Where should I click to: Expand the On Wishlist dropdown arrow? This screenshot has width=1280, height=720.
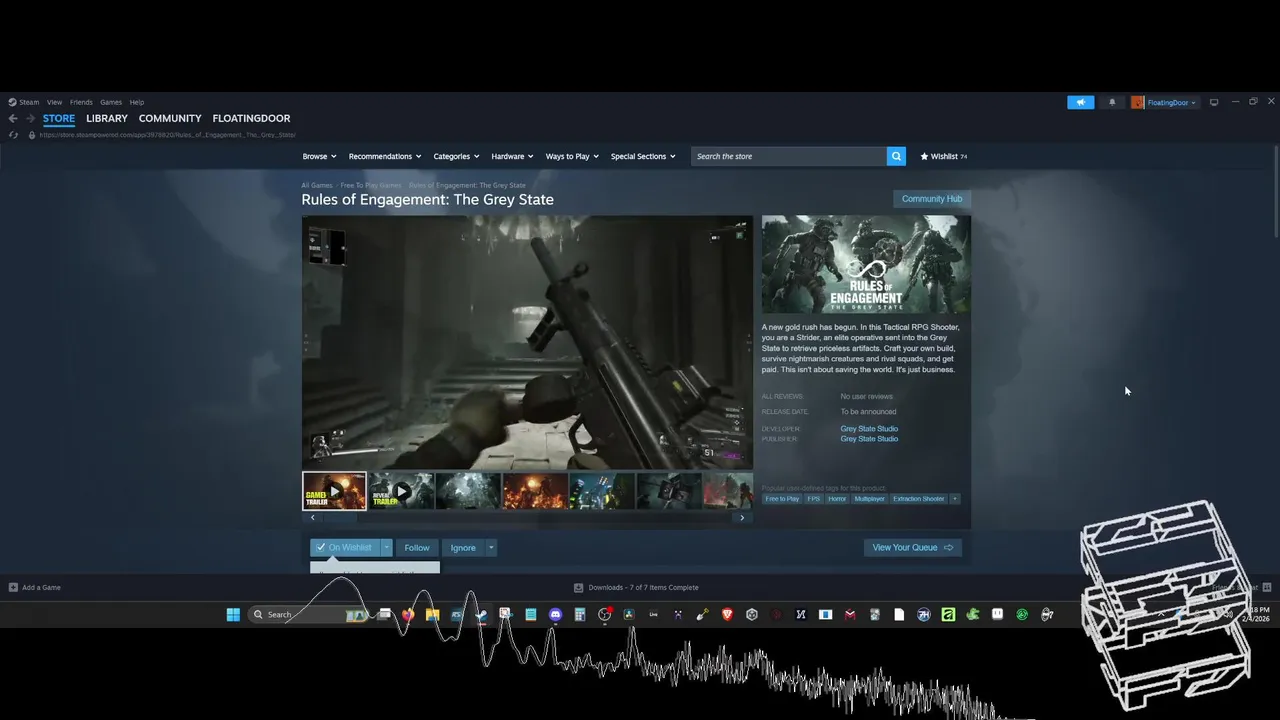[386, 547]
